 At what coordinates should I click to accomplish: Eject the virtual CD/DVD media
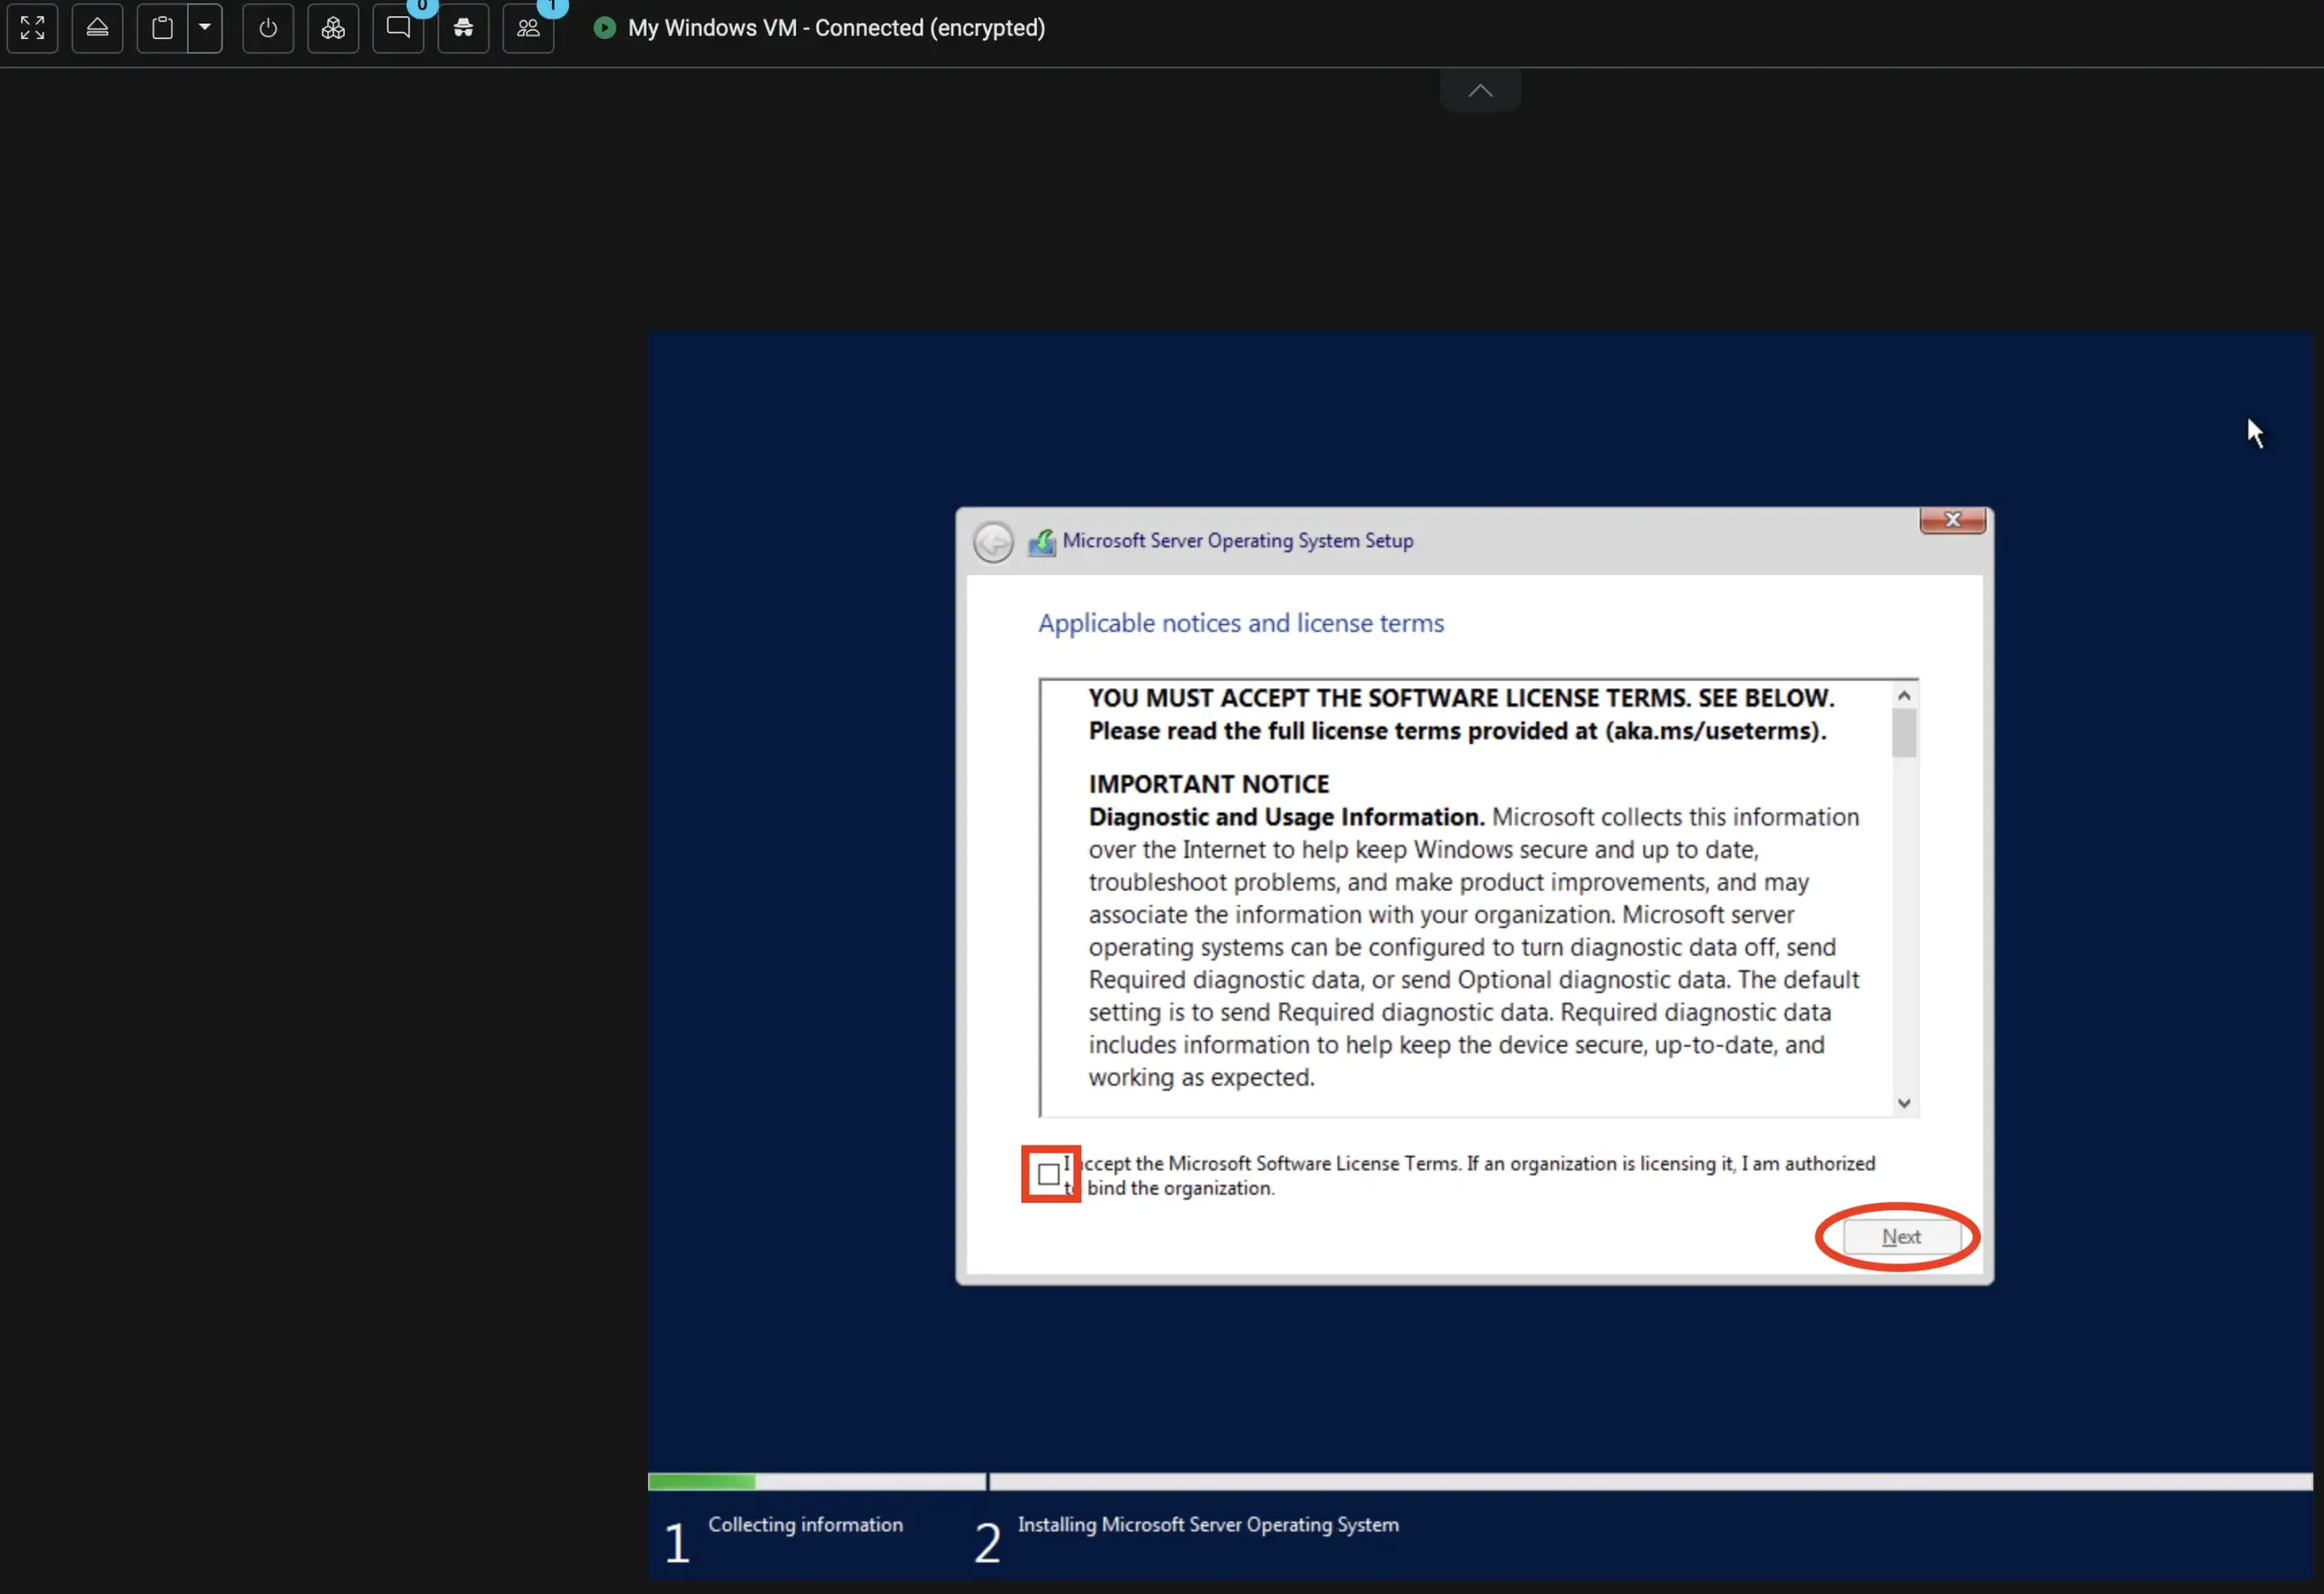pyautogui.click(x=97, y=28)
